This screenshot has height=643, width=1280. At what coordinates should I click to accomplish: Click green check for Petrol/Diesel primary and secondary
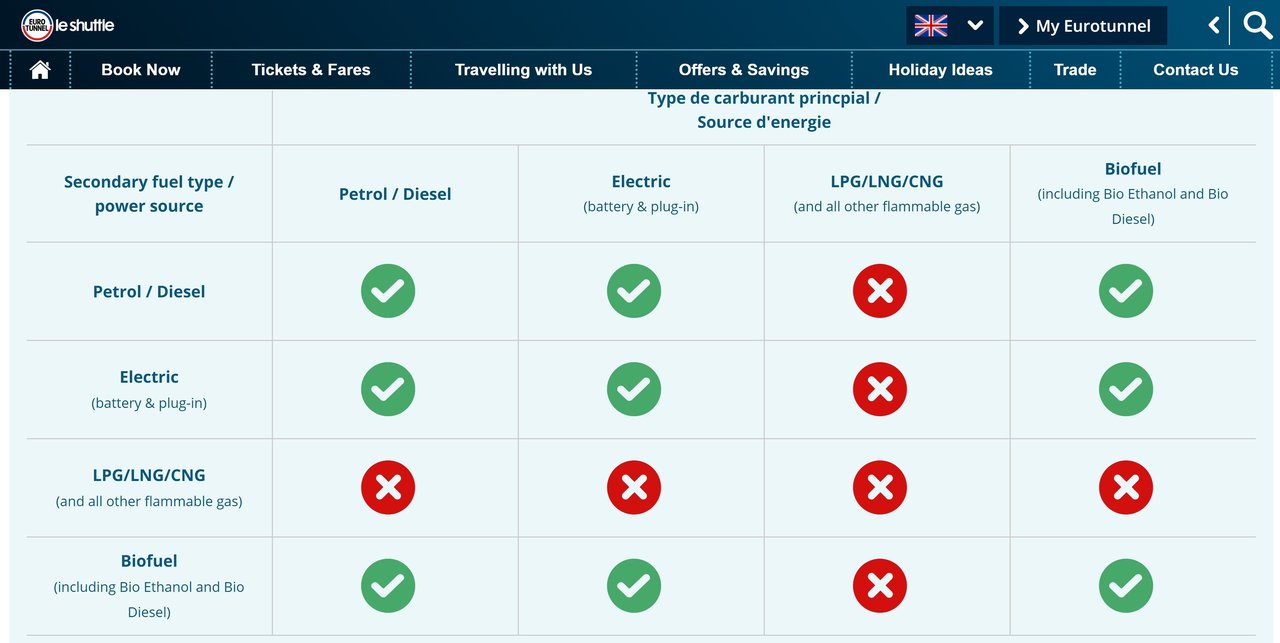point(388,291)
